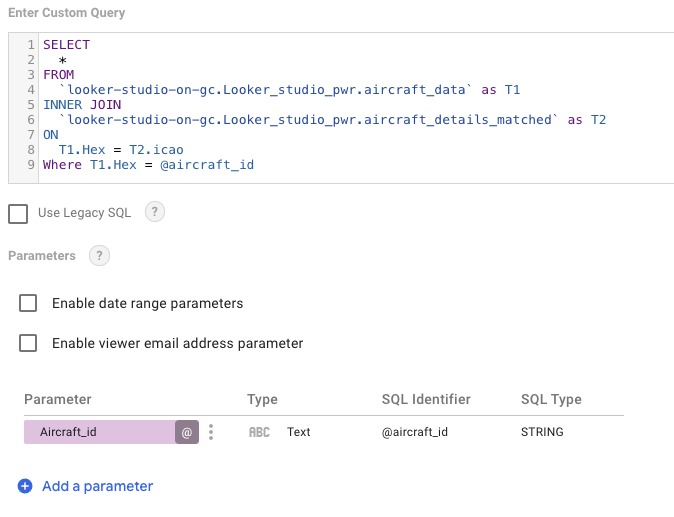Click the blue plus icon to add a parameter

click(x=25, y=486)
